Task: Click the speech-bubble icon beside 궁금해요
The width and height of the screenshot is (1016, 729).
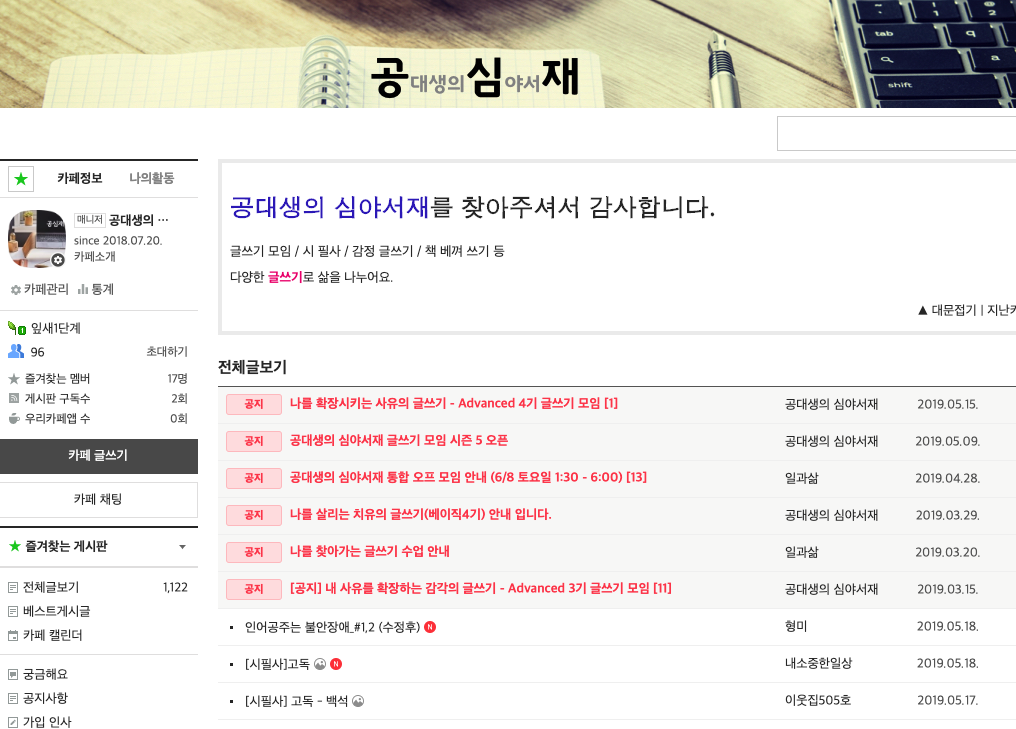Action: (x=12, y=675)
